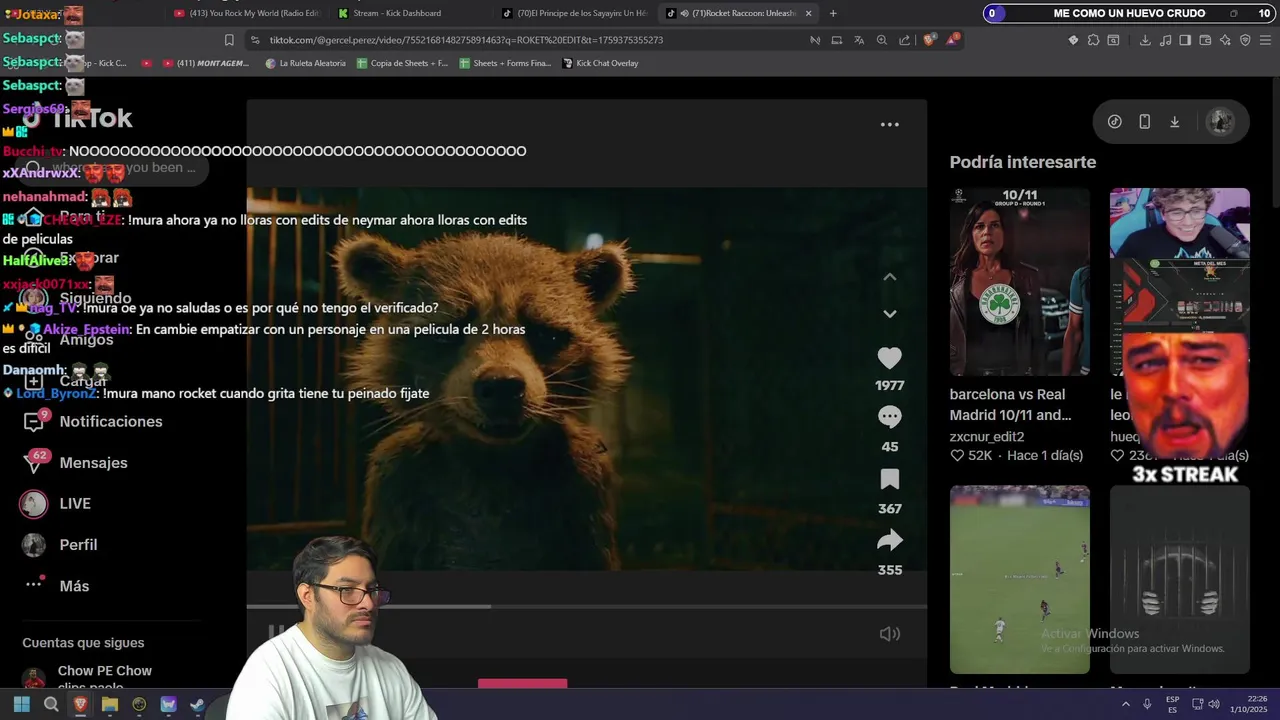The image size is (1280, 720).
Task: Open a new browser tab with plus
Action: pos(833,13)
